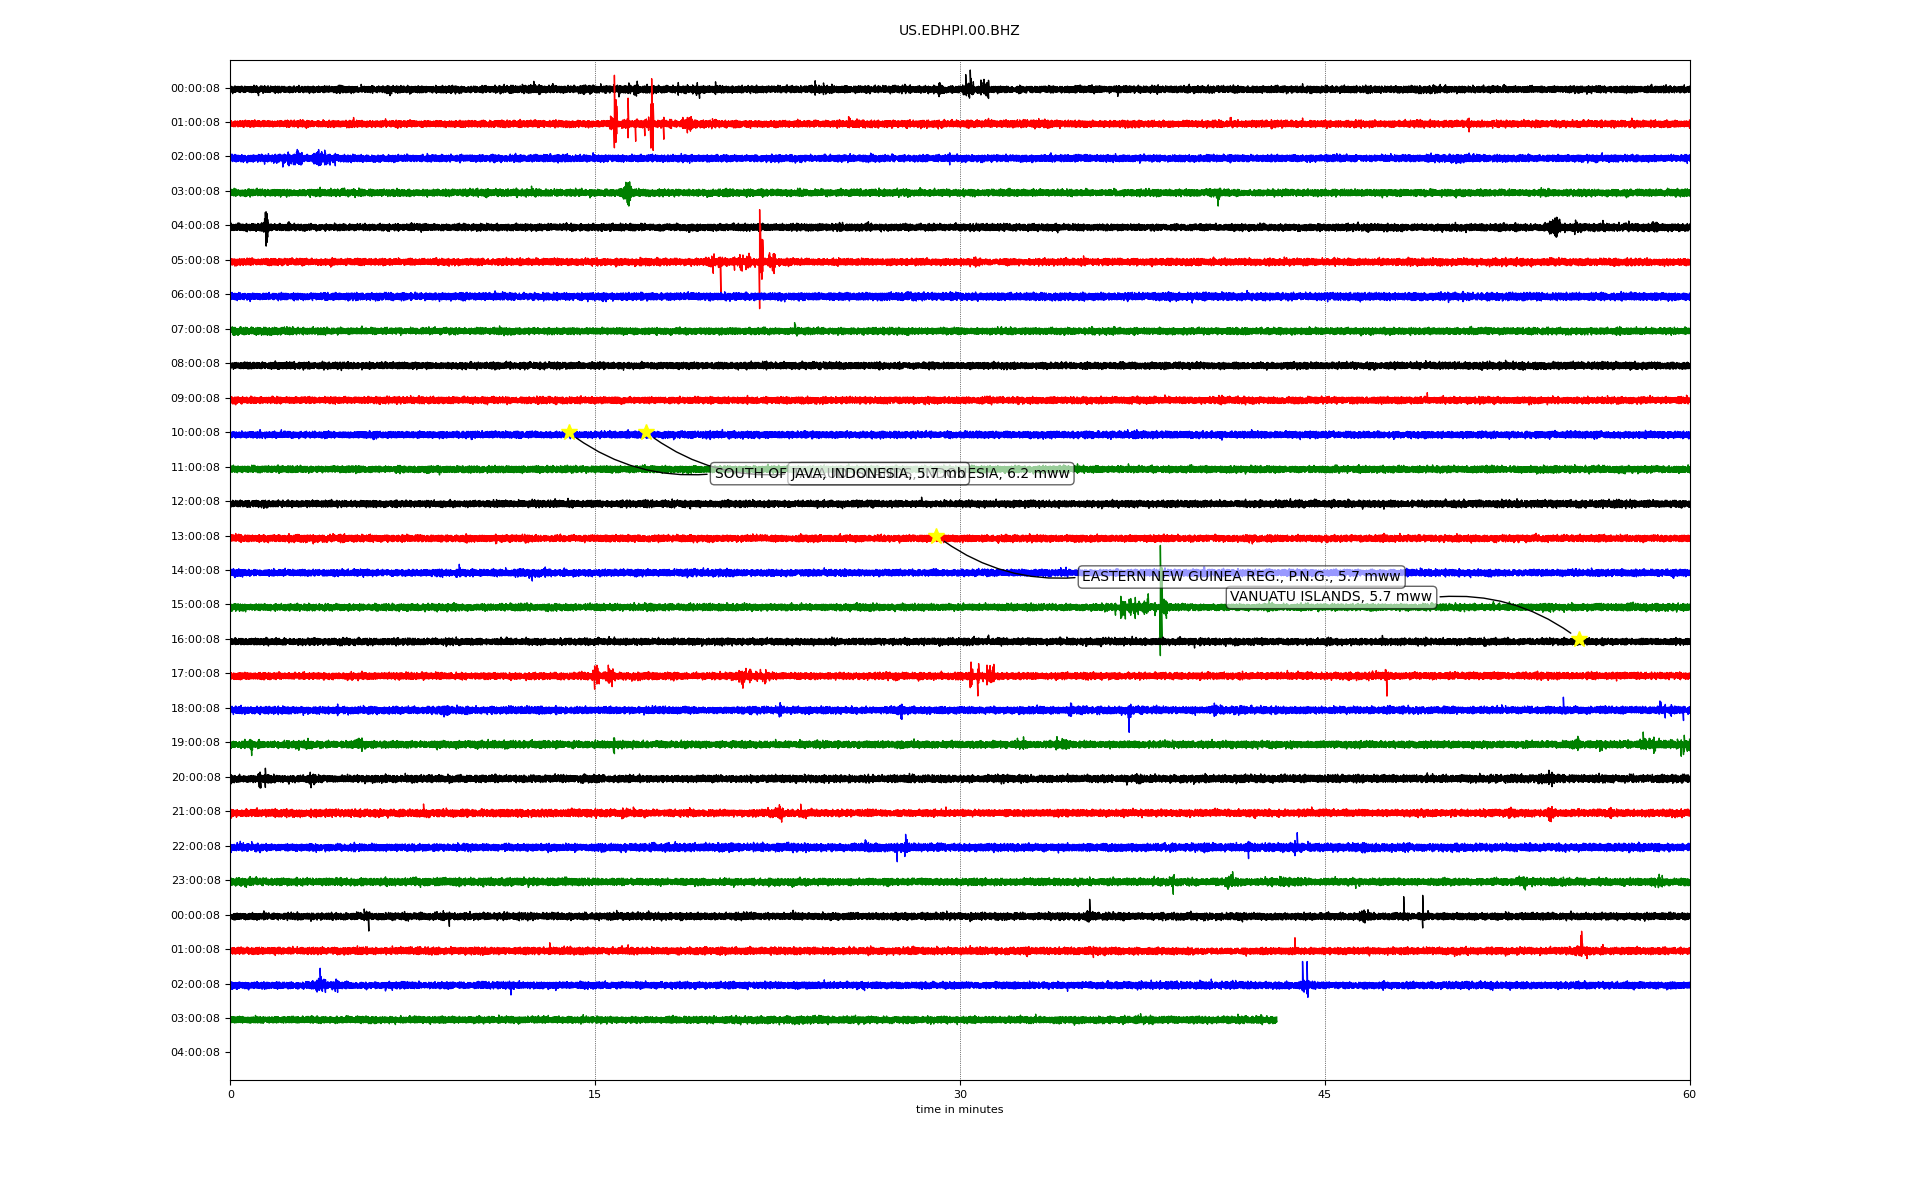Screen dimensions: 1920x1200
Task: Click the 23:00:08 row time label
Action: (x=195, y=881)
